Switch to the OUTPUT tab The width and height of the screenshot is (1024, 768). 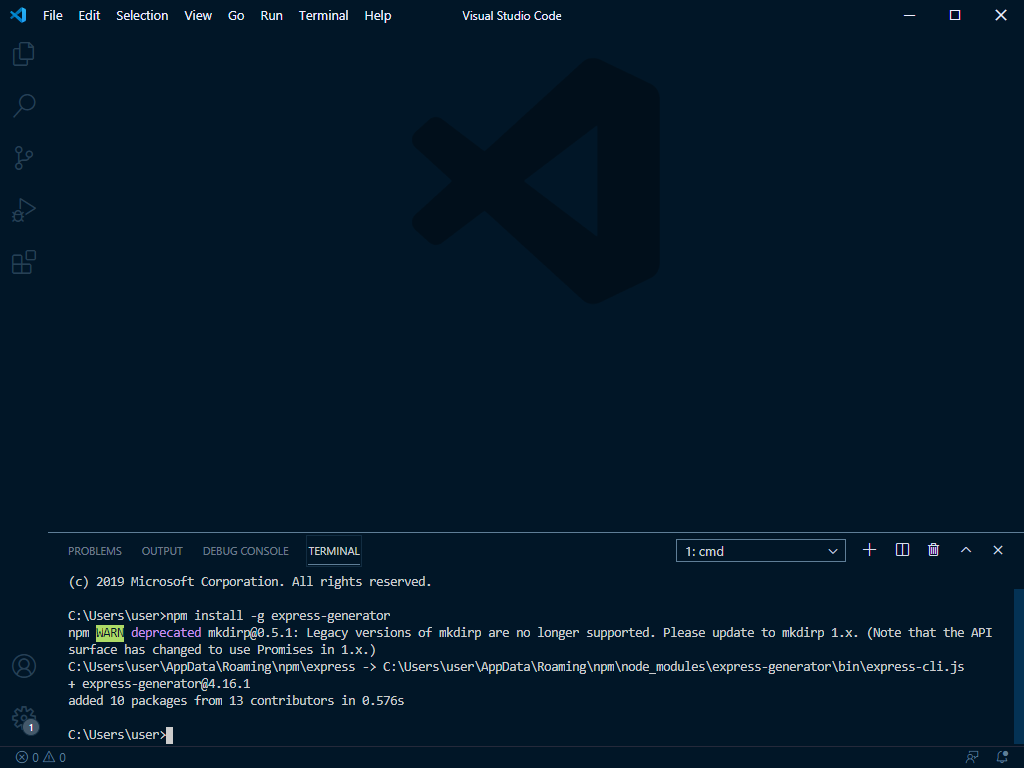tap(162, 551)
